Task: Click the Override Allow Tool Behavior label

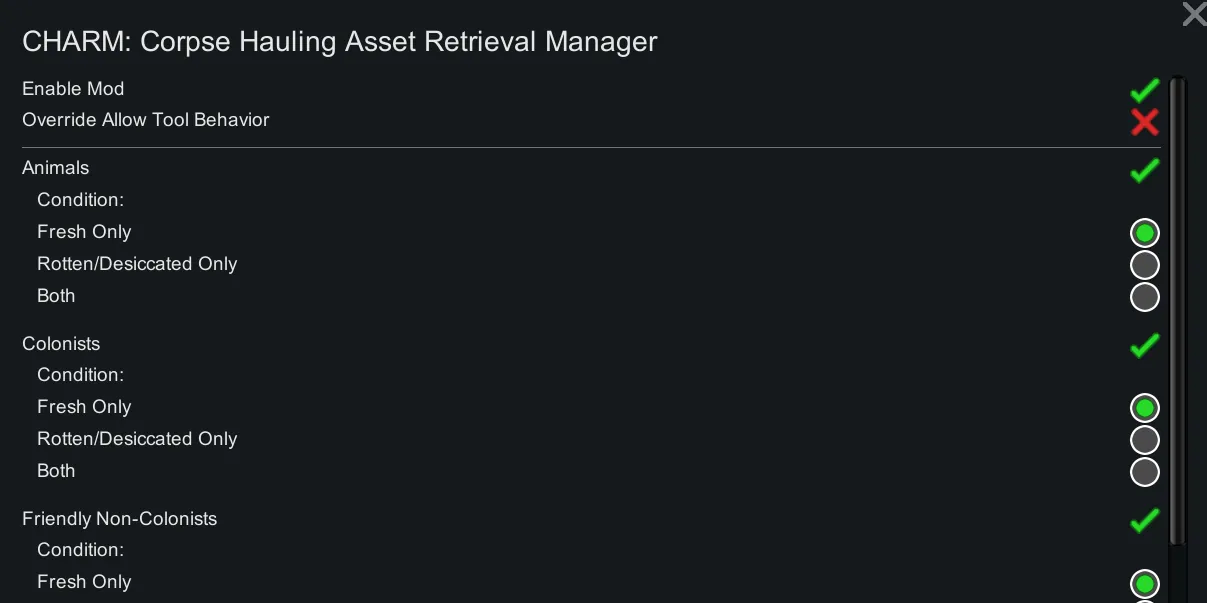Action: point(146,120)
